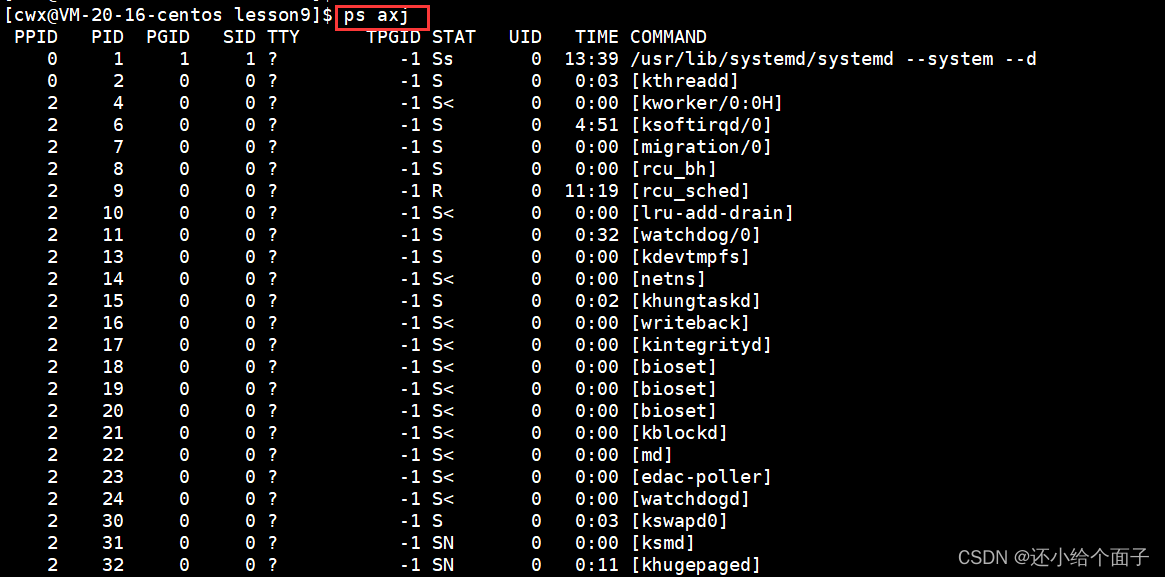Click the '[ksoftirqd/0]' process name

pos(701,125)
